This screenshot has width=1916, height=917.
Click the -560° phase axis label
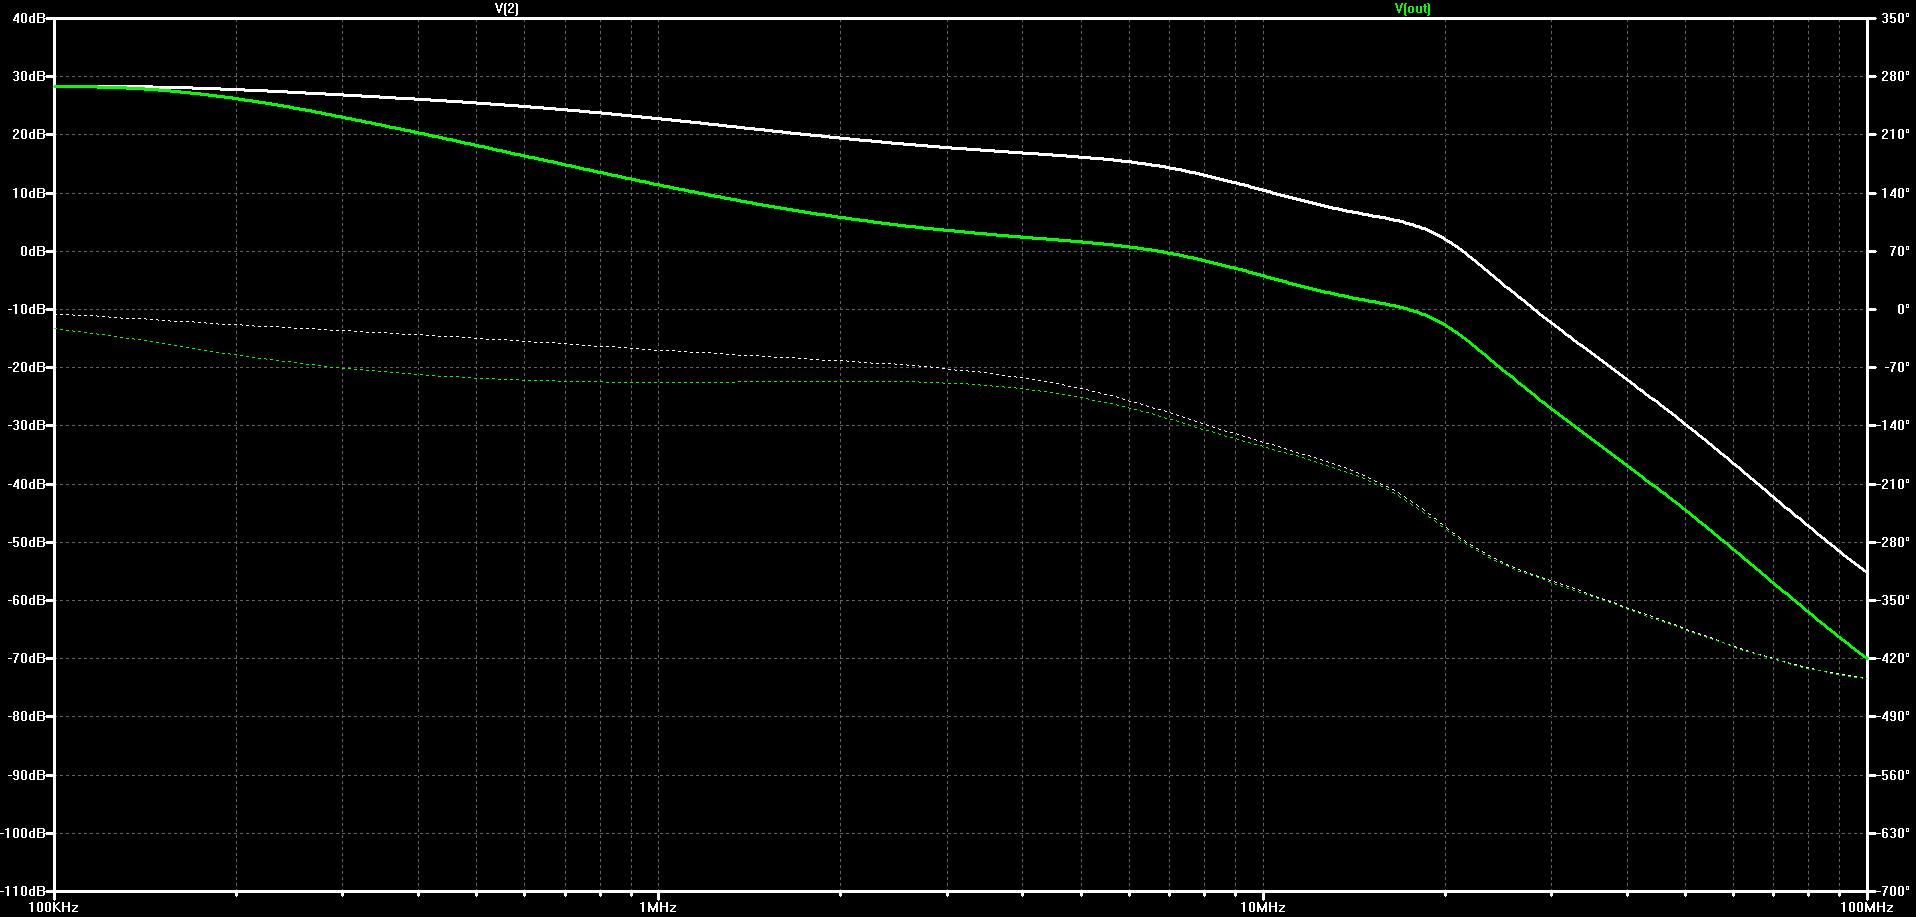click(x=1892, y=775)
